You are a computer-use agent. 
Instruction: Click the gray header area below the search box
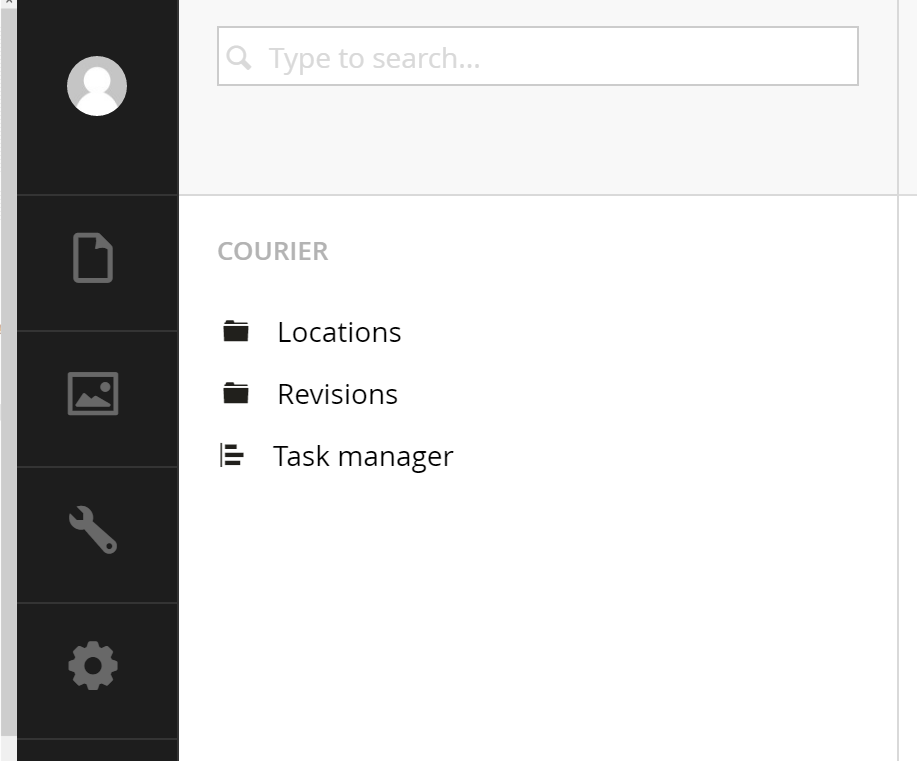tap(537, 140)
